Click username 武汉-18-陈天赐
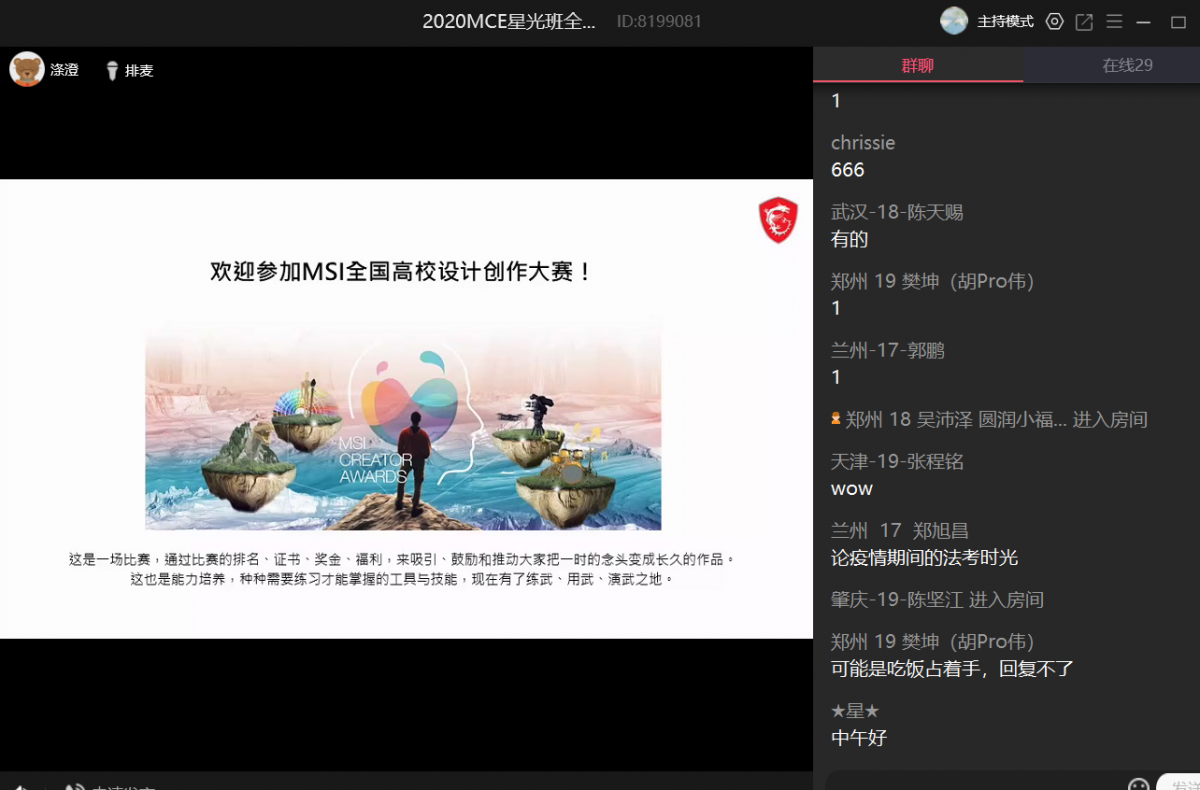This screenshot has width=1200, height=790. click(897, 212)
